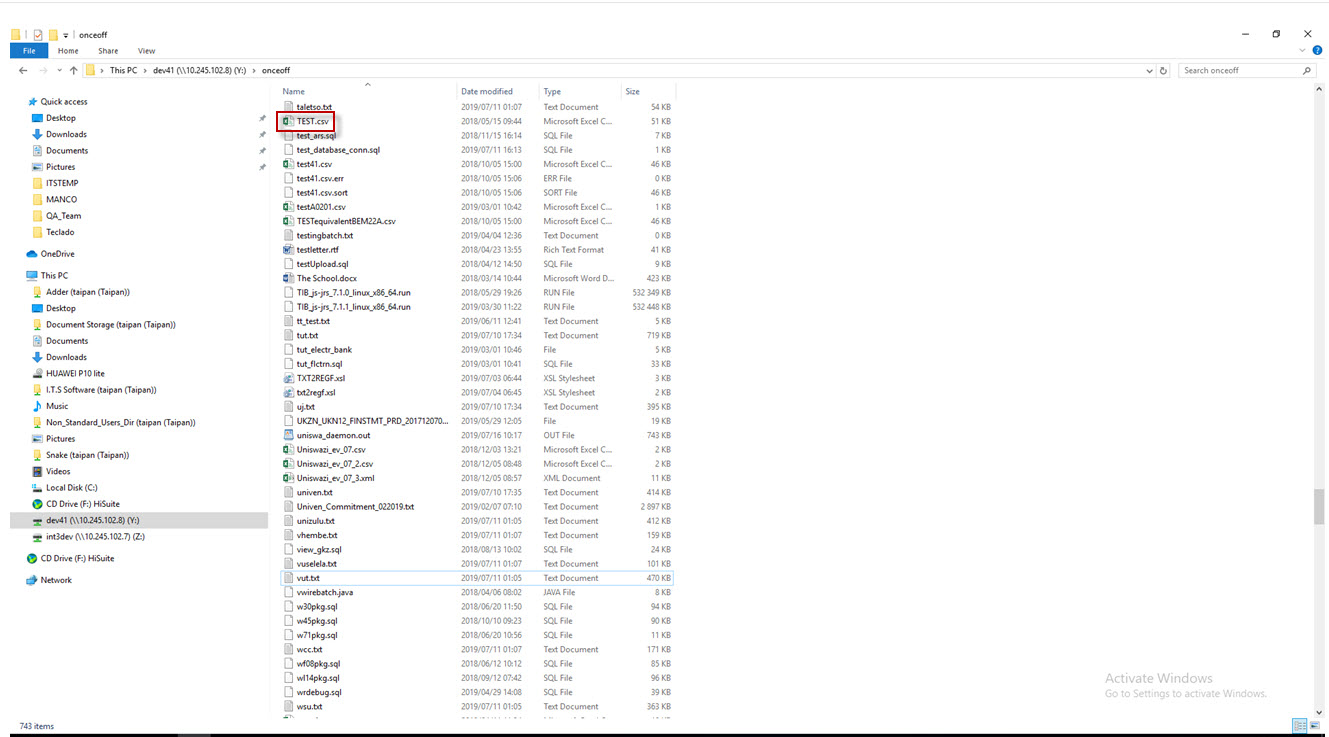
Task: Click the Properties icon in quick access toolbar
Action: pyautogui.click(x=38, y=34)
